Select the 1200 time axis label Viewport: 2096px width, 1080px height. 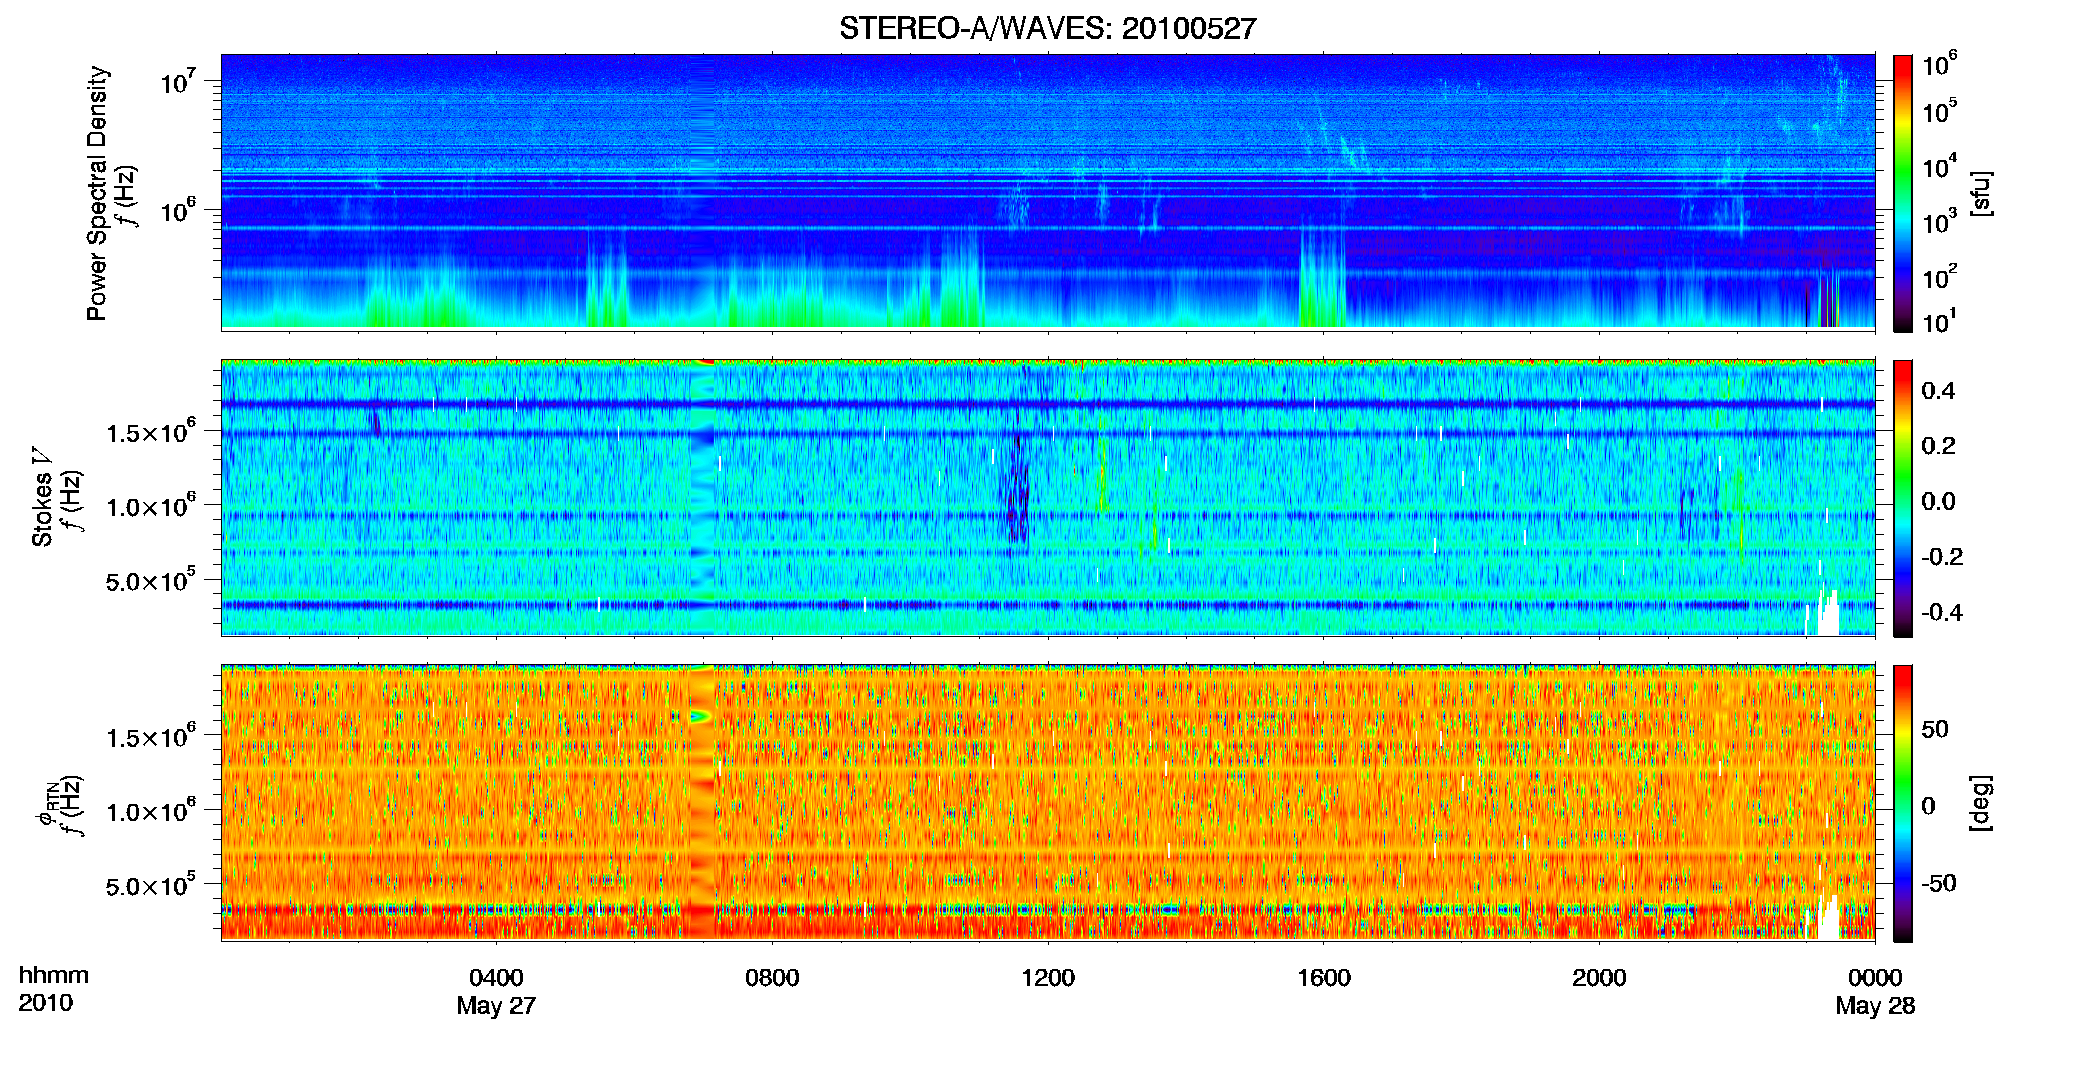pos(1048,978)
